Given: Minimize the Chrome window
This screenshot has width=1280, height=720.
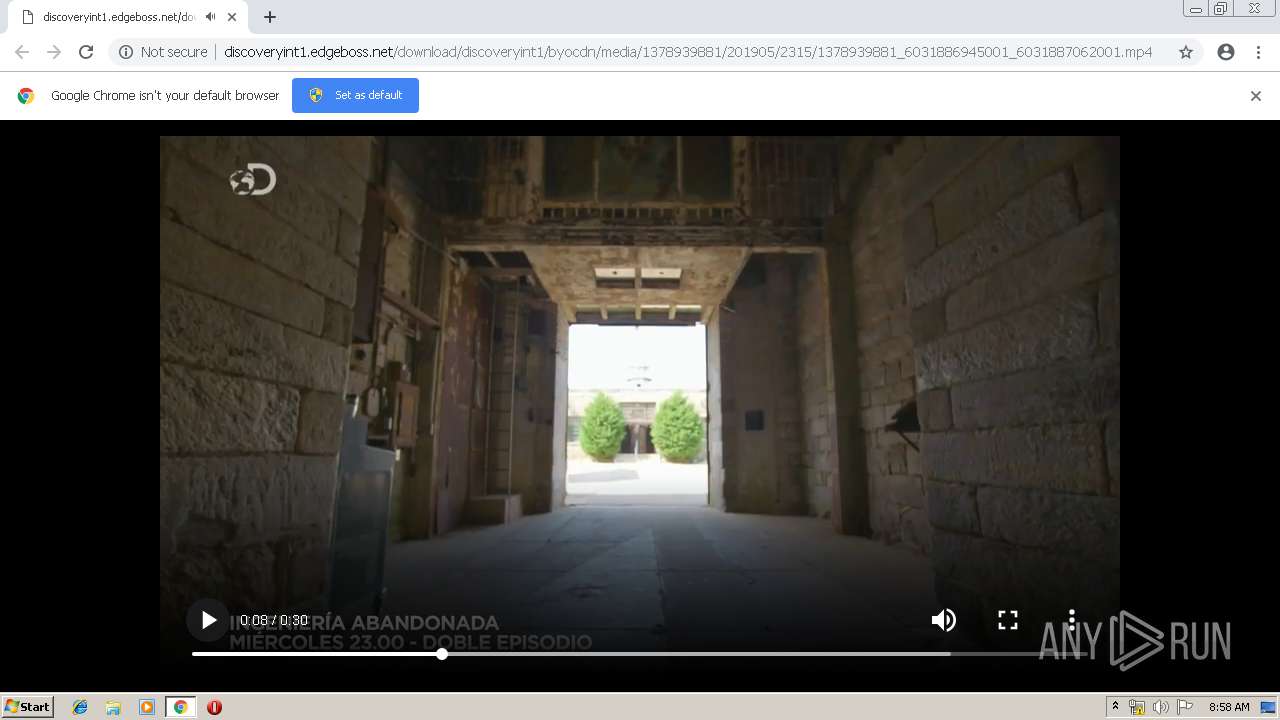Looking at the screenshot, I should pyautogui.click(x=1196, y=9).
